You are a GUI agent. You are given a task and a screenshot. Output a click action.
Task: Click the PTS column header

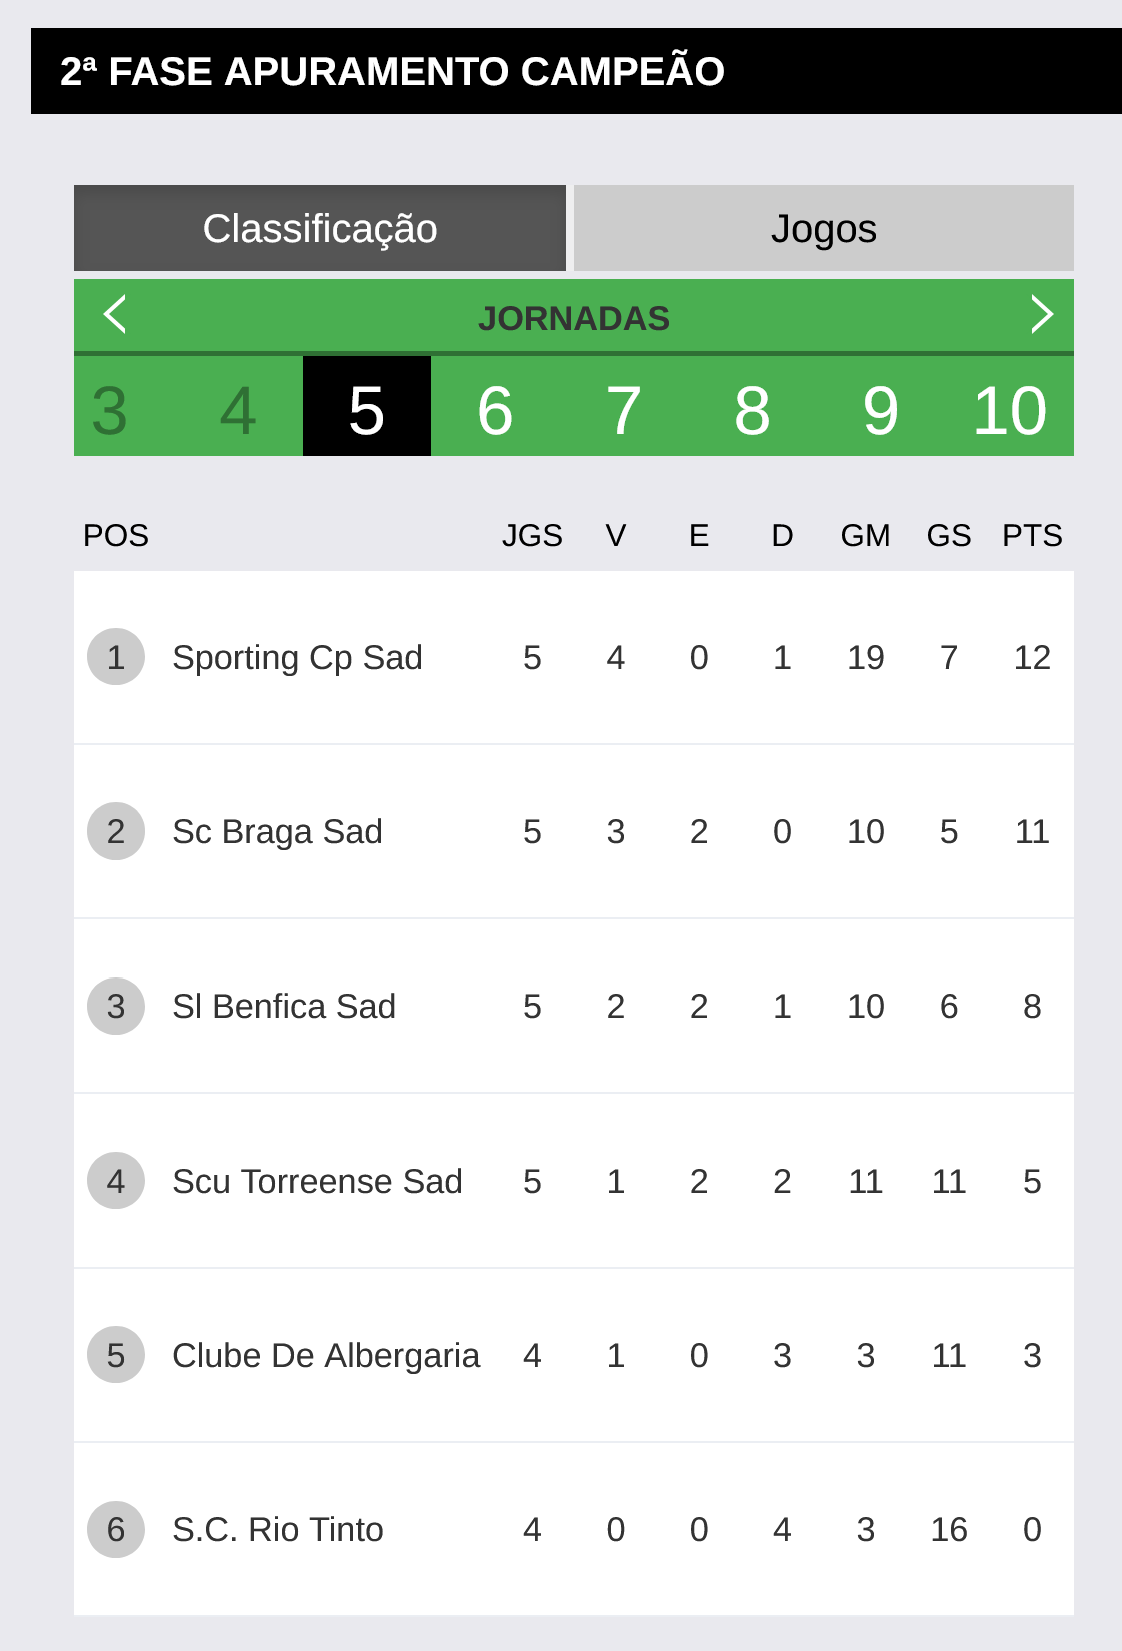tap(1032, 536)
